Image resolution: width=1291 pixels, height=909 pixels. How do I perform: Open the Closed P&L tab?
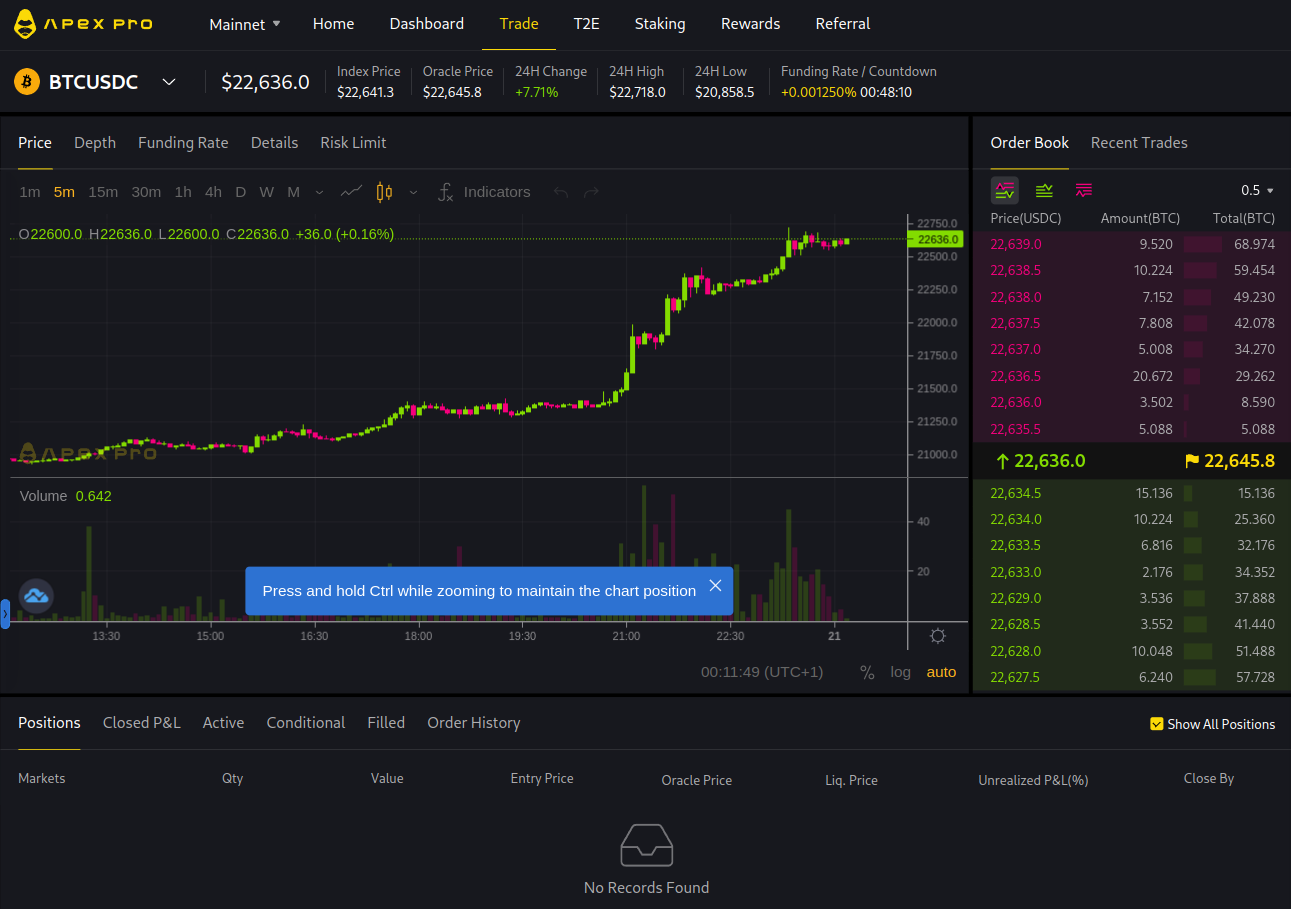point(142,723)
